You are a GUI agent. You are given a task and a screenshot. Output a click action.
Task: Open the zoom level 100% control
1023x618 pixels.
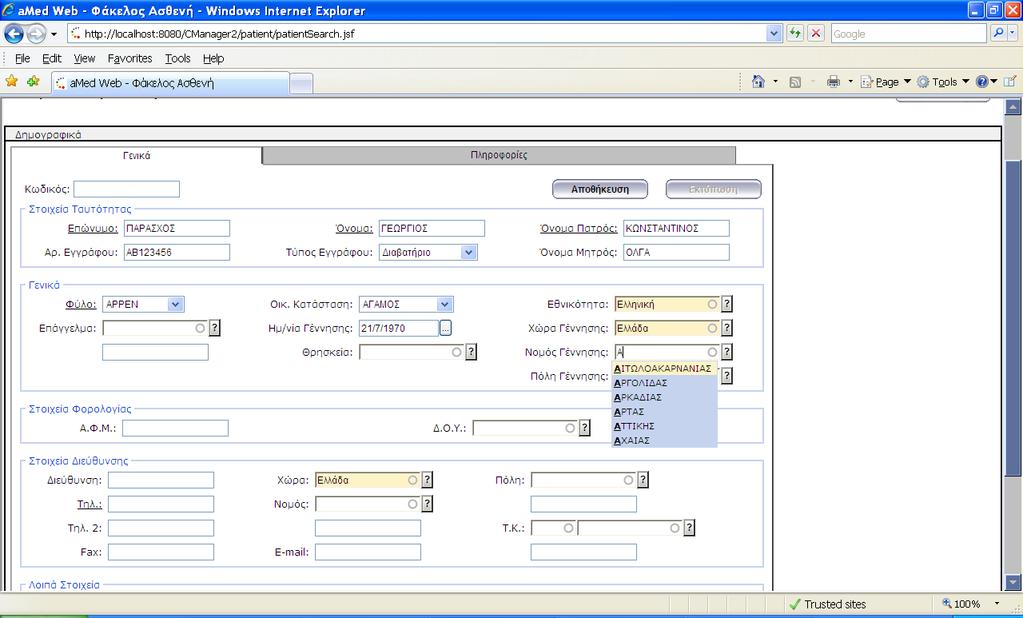(x=971, y=604)
